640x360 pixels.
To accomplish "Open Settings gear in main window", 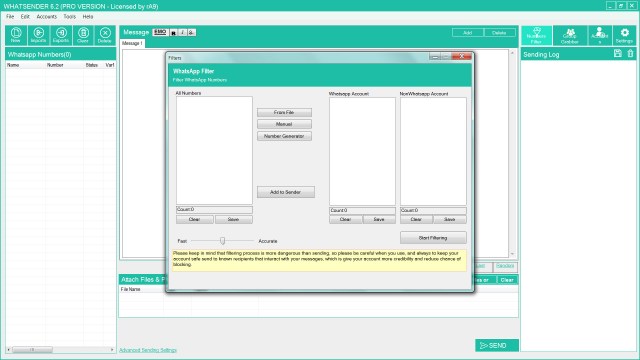I will tap(624, 36).
